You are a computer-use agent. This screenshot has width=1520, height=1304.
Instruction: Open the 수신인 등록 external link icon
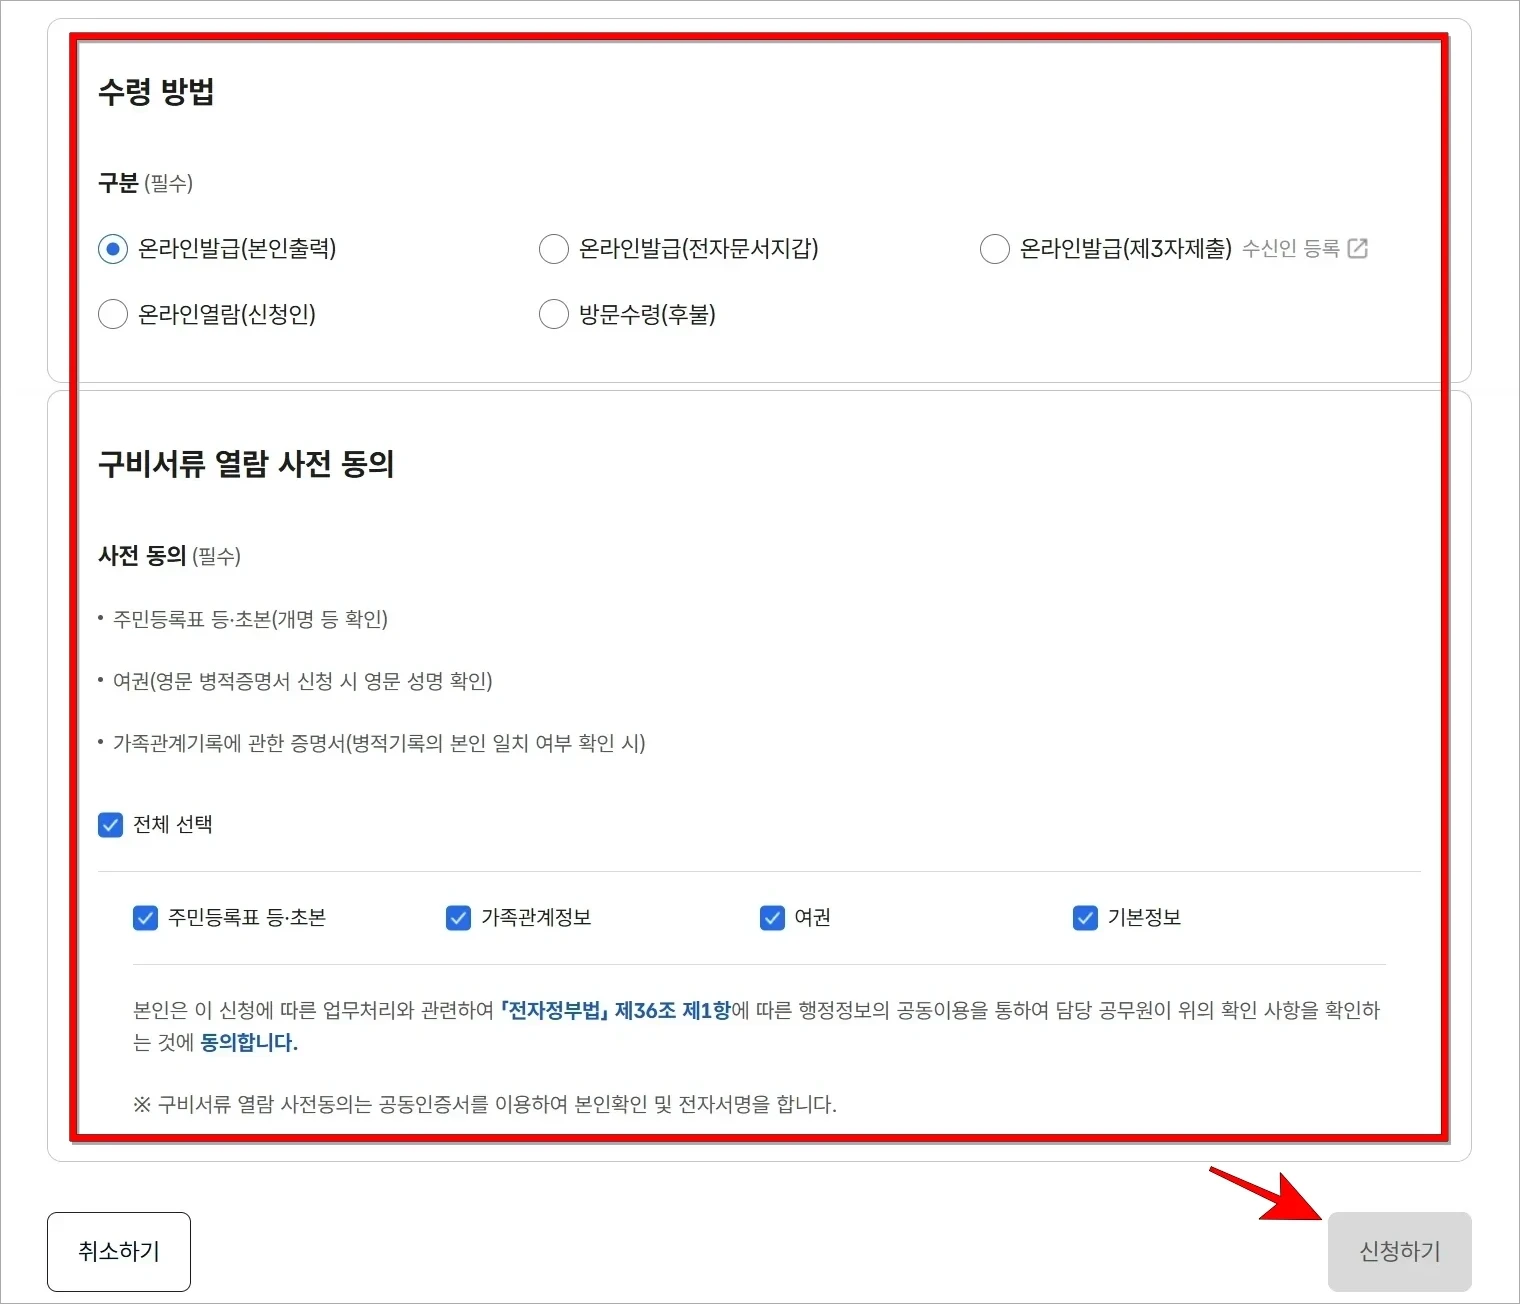point(1359,249)
